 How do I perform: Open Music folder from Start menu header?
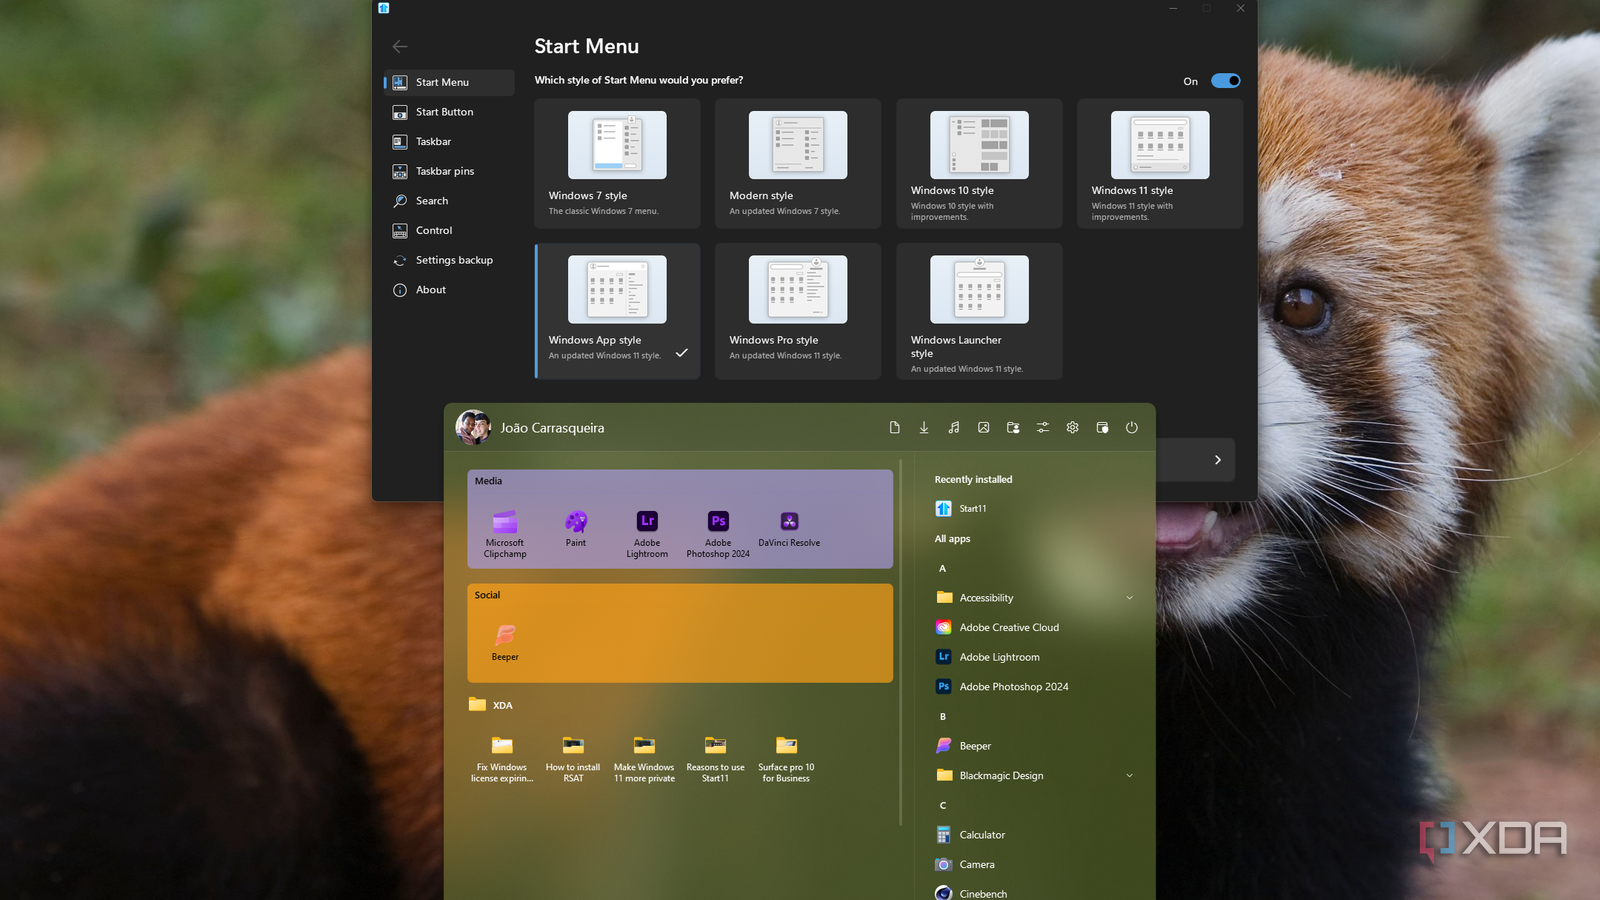(953, 428)
